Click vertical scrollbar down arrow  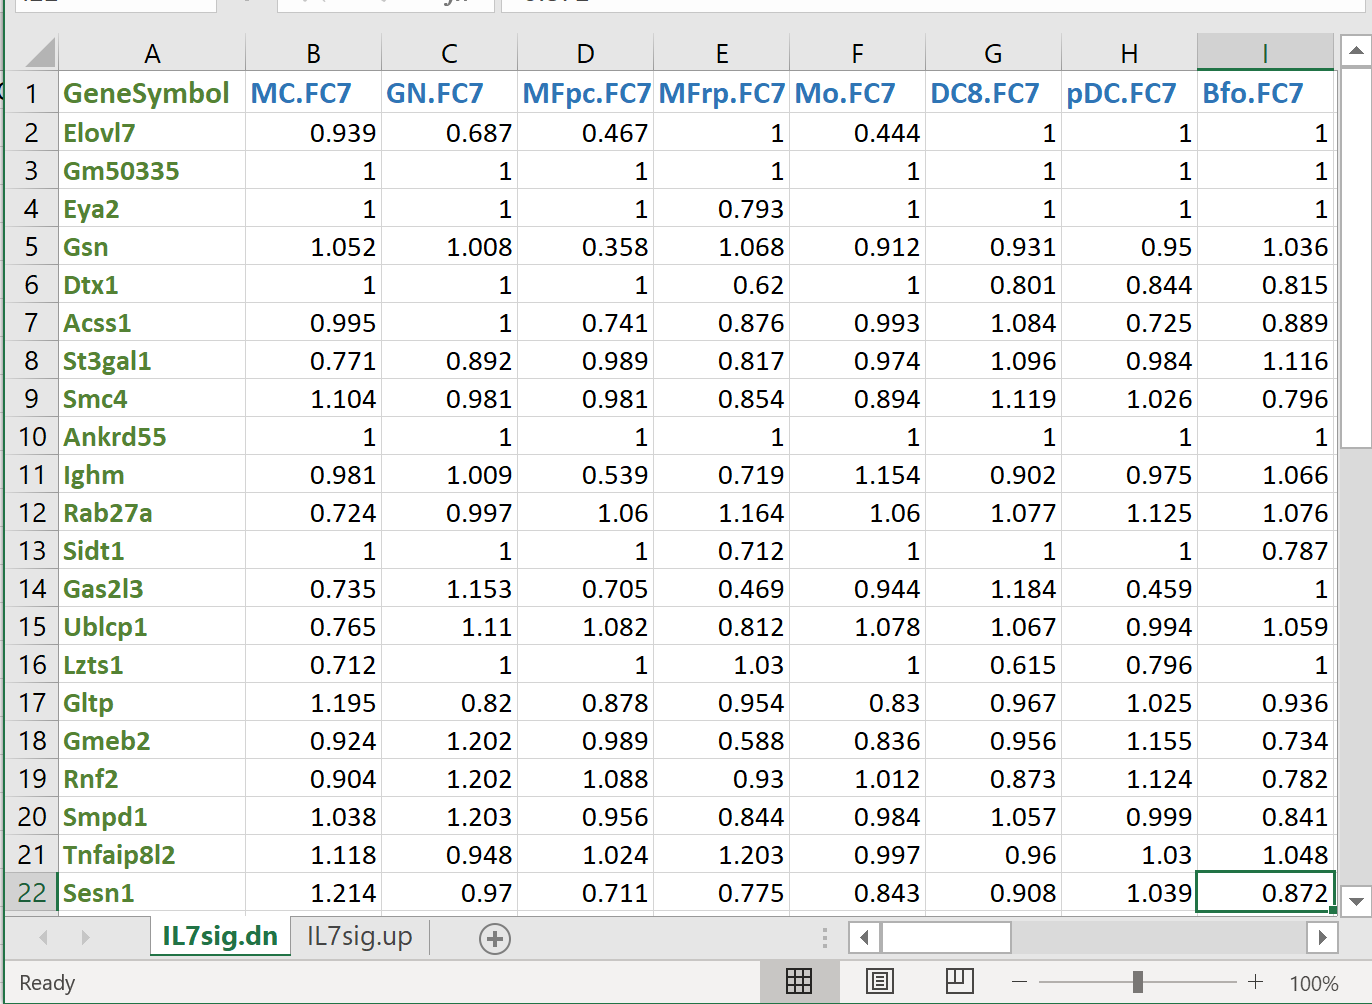[x=1355, y=900]
